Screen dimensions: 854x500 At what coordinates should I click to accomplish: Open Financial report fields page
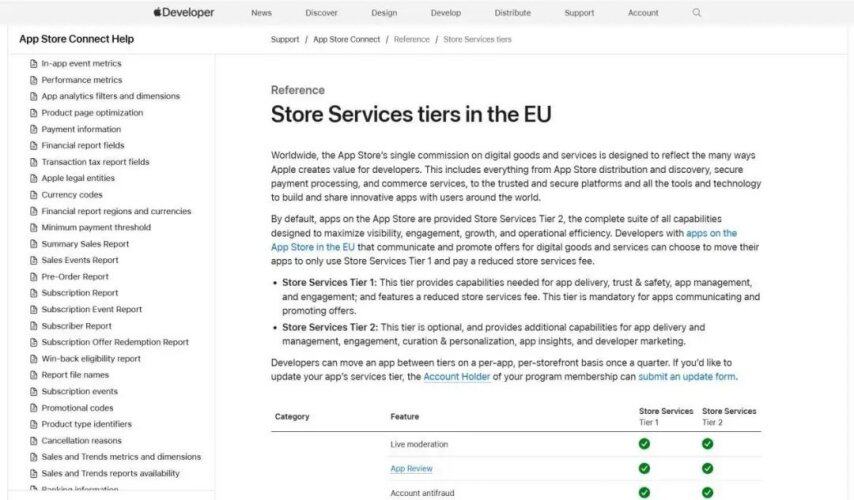[83, 145]
